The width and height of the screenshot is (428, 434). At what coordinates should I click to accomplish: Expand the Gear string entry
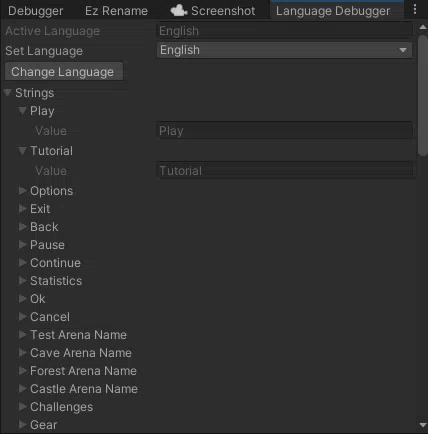coord(22,425)
